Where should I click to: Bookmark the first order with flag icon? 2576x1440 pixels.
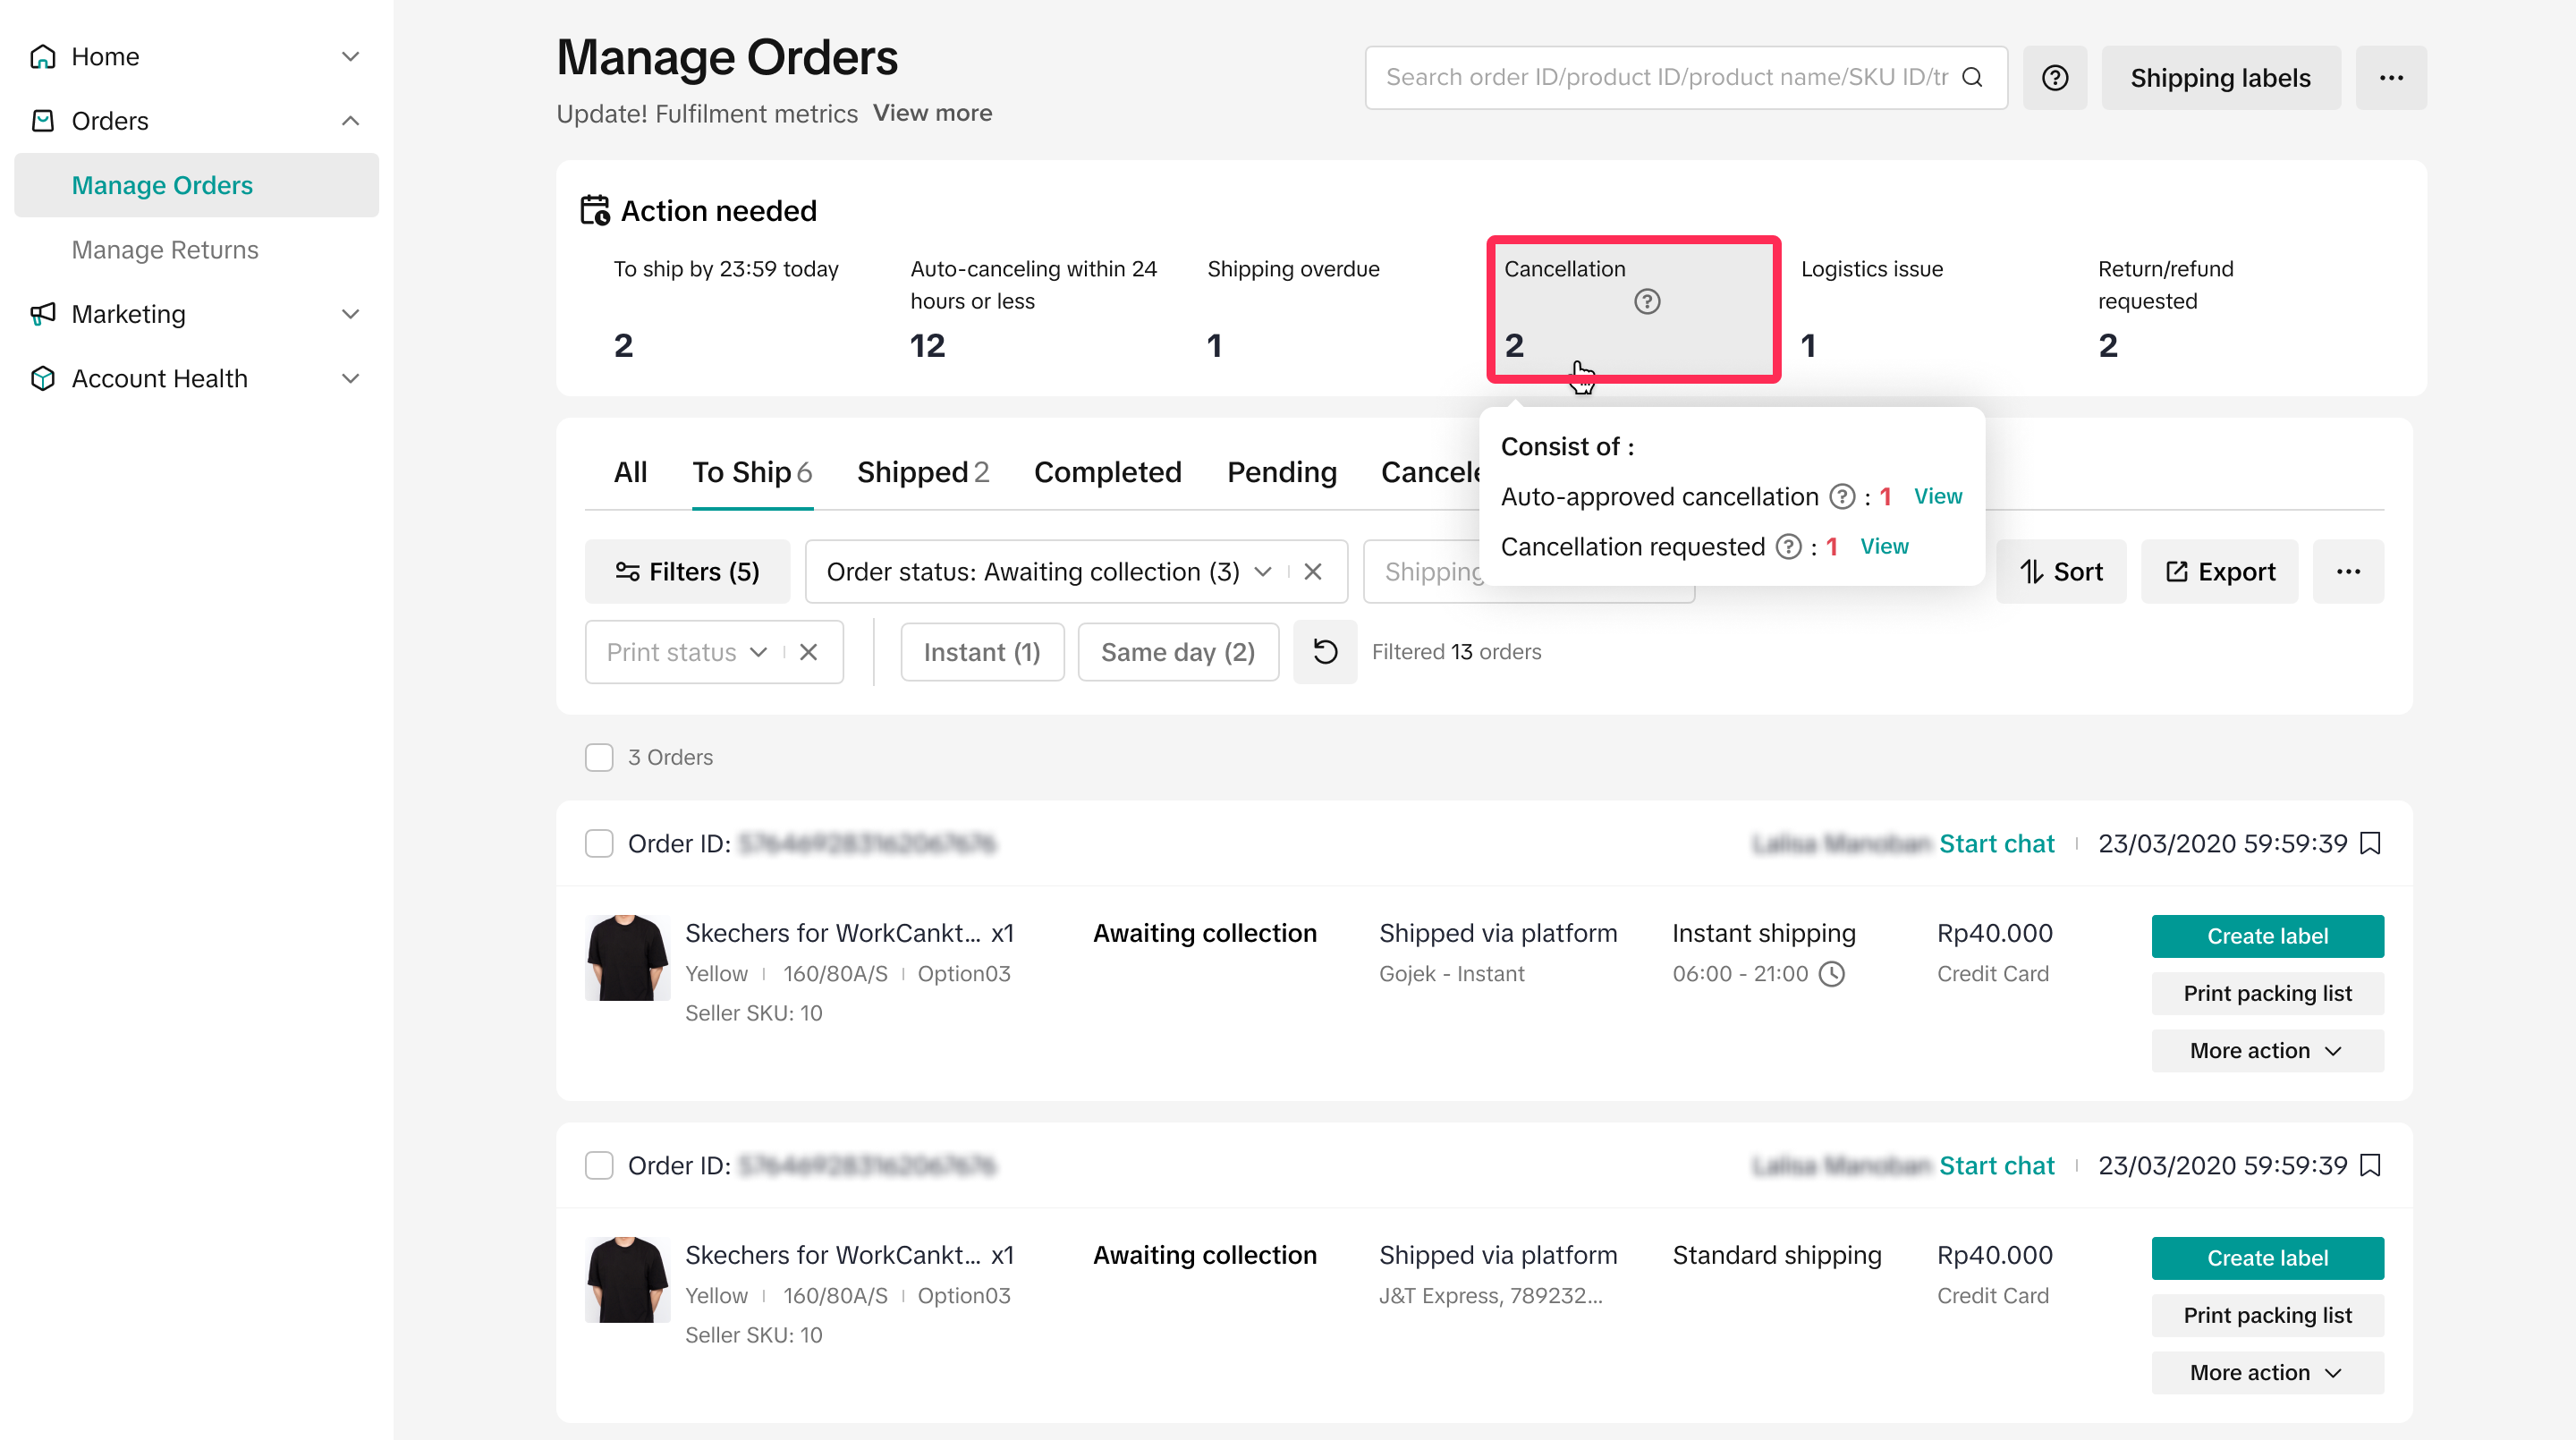2370,843
